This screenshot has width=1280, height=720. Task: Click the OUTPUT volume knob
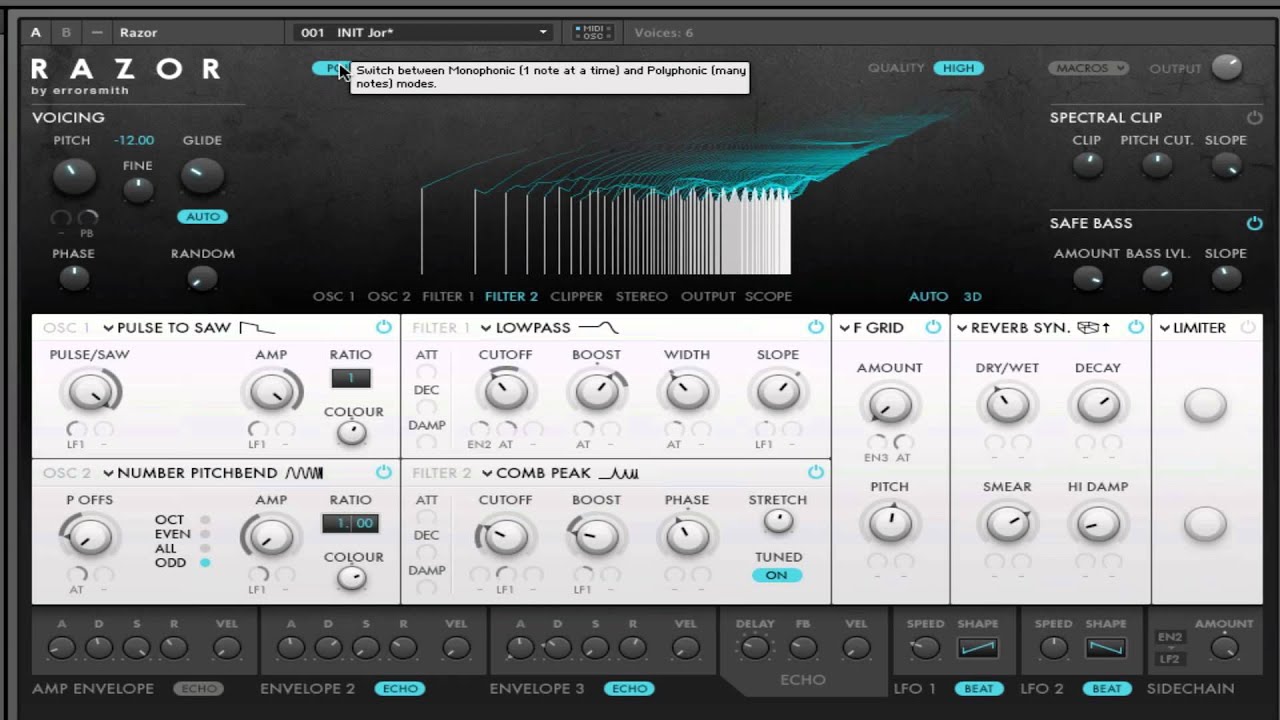(x=1226, y=68)
